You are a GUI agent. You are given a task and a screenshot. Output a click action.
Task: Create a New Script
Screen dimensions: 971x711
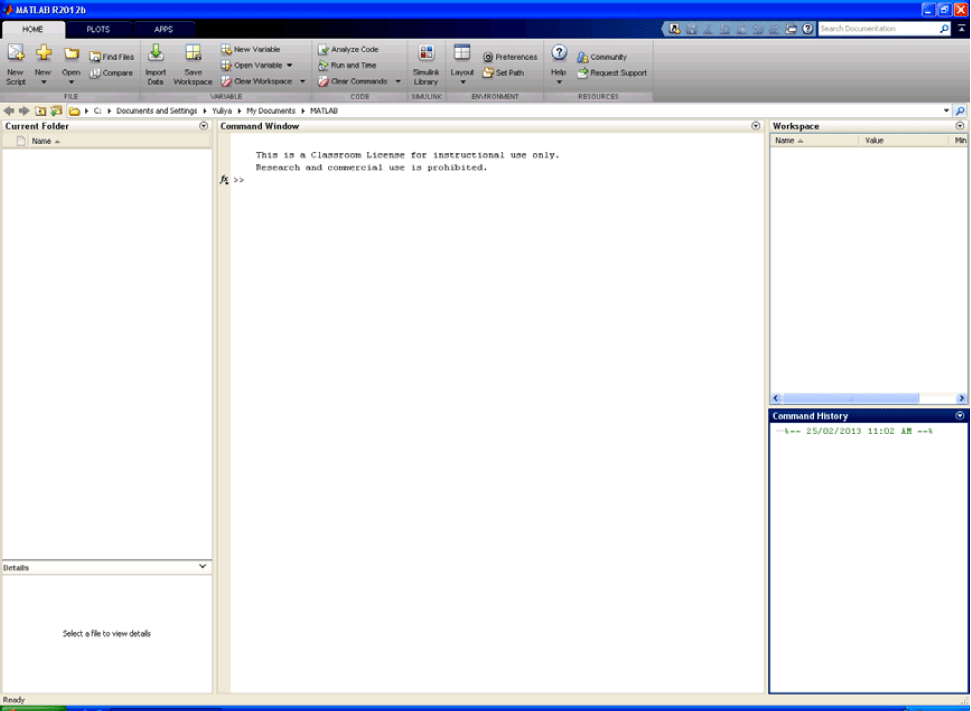(14, 62)
